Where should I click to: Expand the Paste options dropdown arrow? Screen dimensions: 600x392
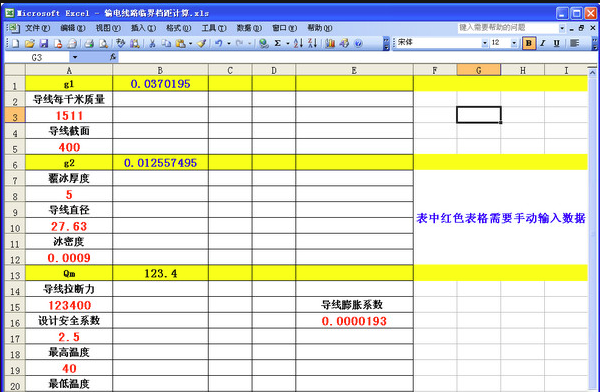(x=190, y=43)
